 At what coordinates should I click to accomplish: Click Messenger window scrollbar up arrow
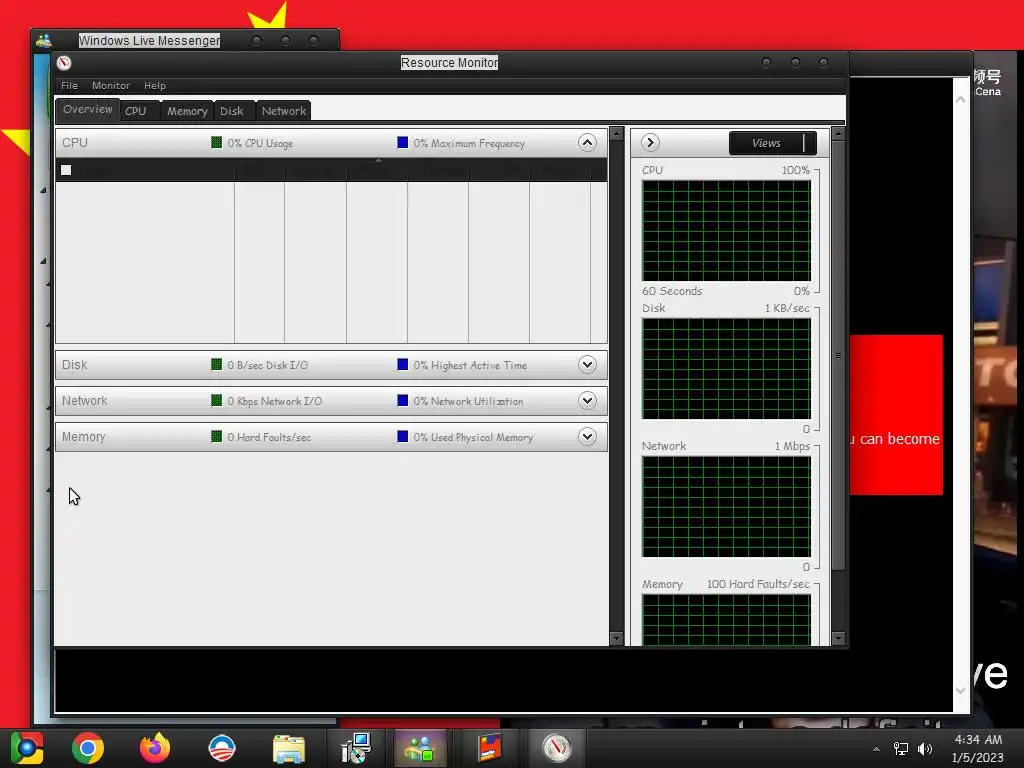[961, 100]
